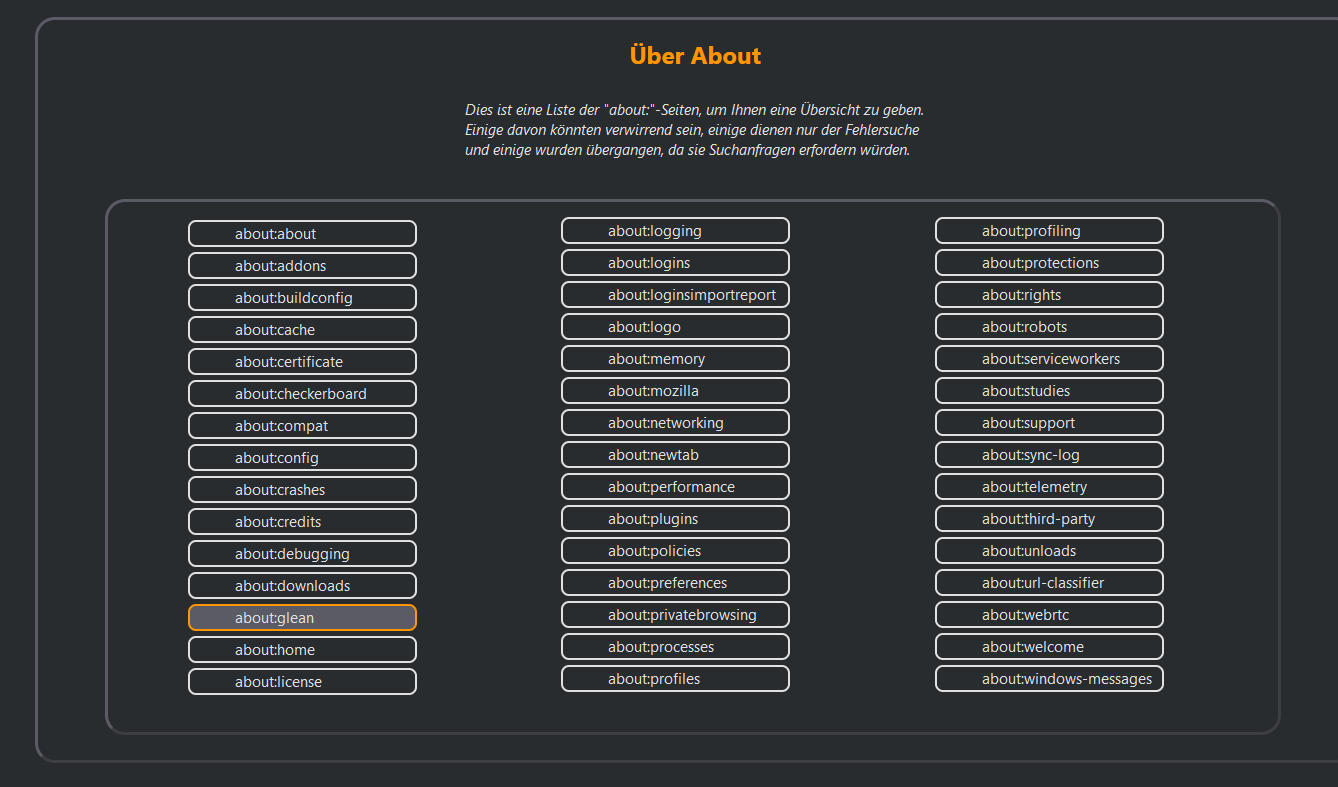
Task: Open about:loginsimportreport link
Action: pos(675,295)
